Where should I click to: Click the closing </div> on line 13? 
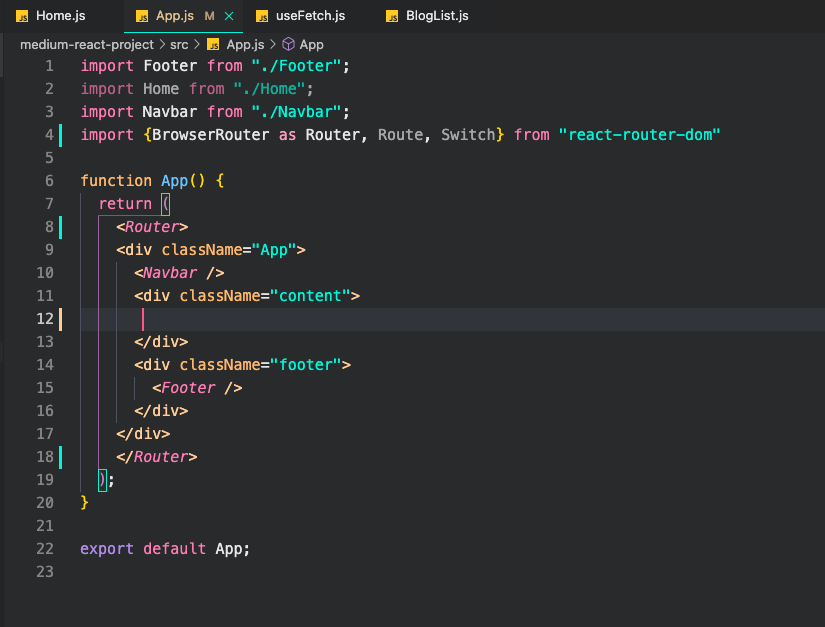[161, 342]
